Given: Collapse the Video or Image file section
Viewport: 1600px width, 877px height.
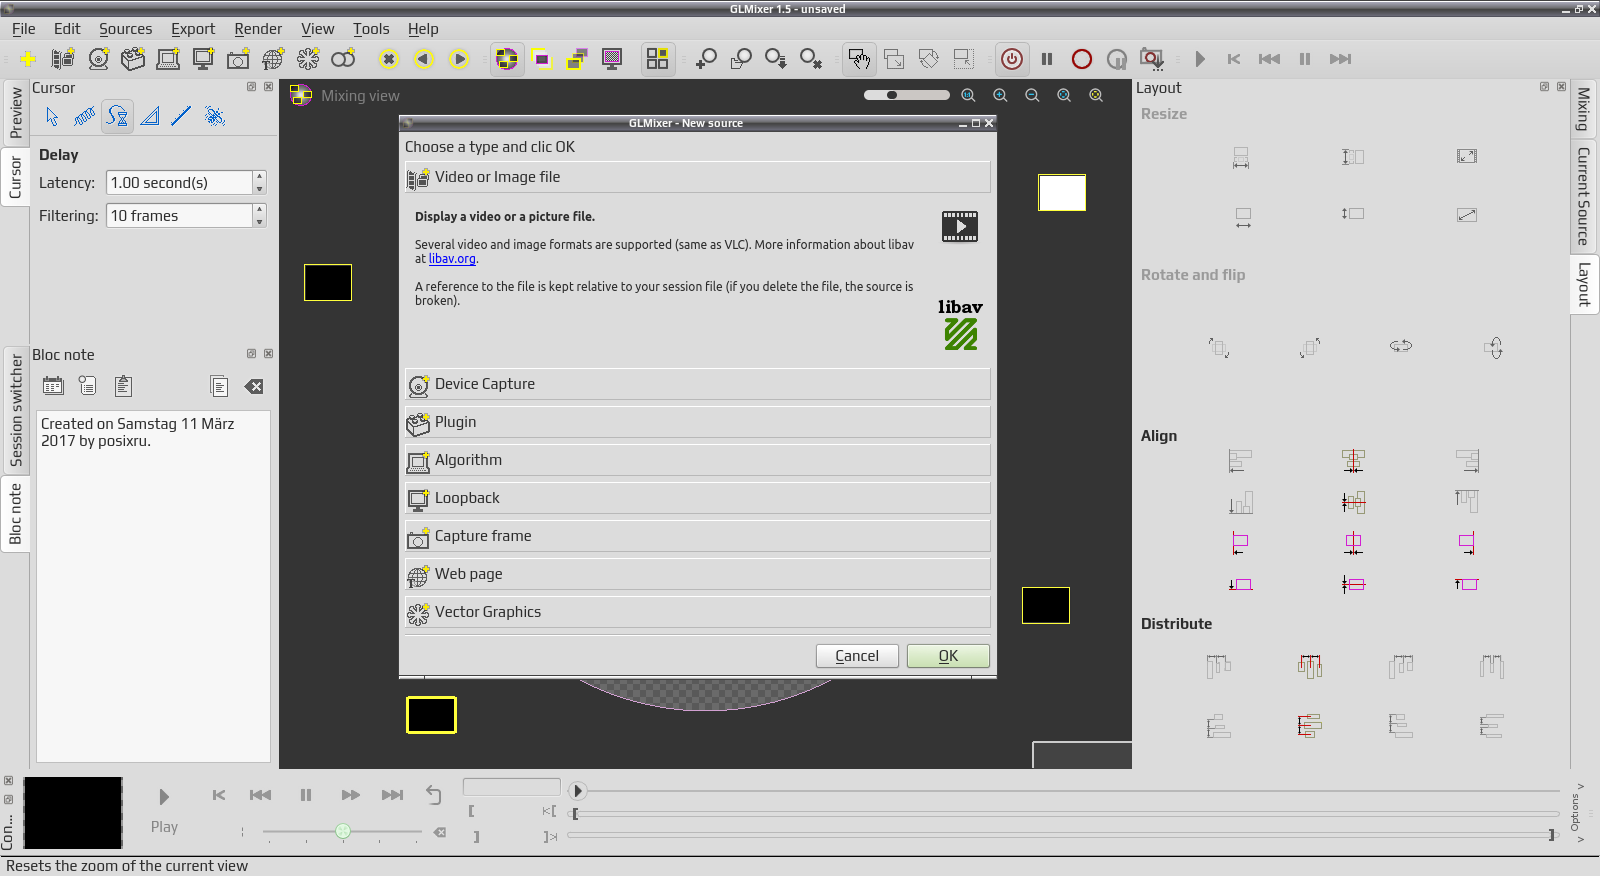Looking at the screenshot, I should [x=697, y=177].
